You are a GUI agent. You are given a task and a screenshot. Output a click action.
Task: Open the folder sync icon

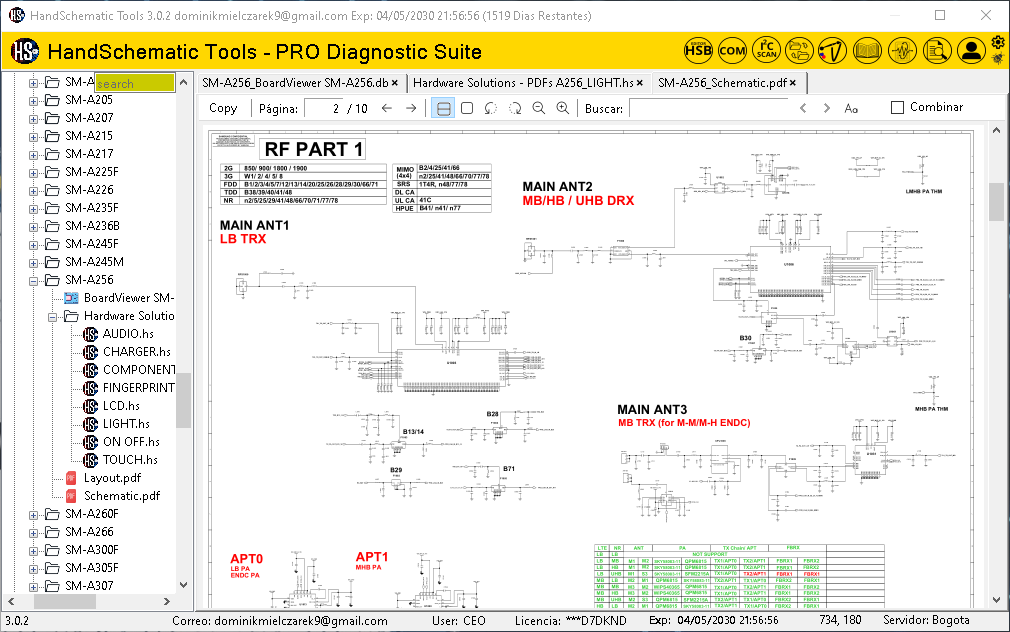pyautogui.click(x=799, y=50)
